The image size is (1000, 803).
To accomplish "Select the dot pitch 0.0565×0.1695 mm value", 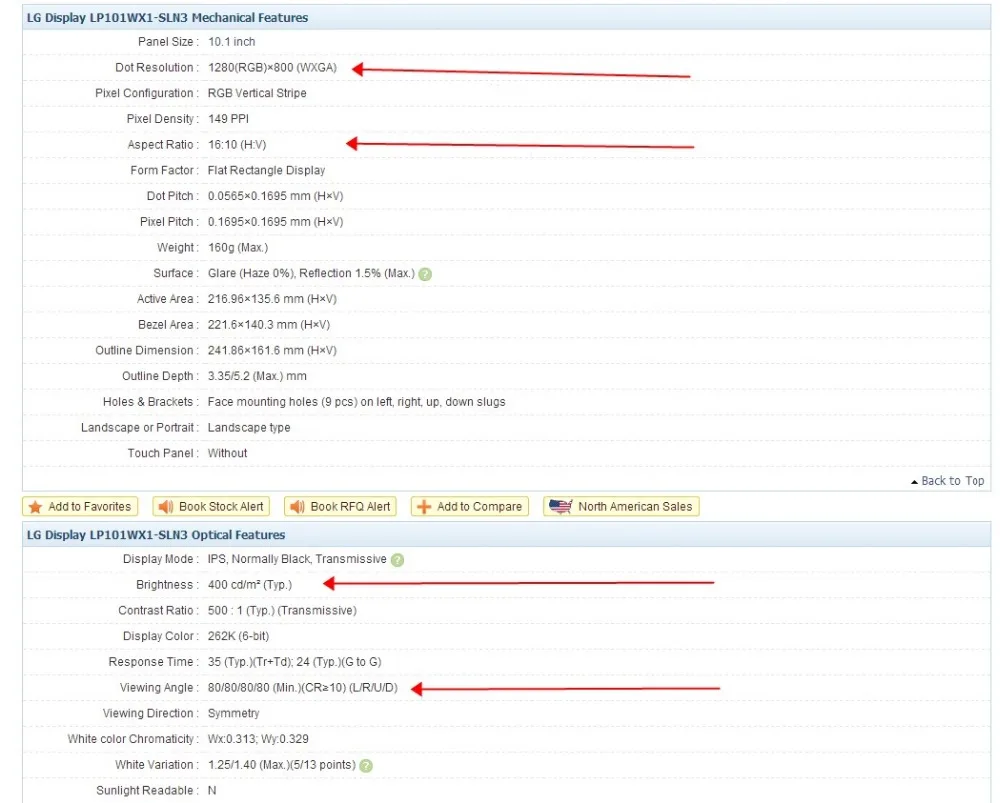I will pyautogui.click(x=276, y=196).
